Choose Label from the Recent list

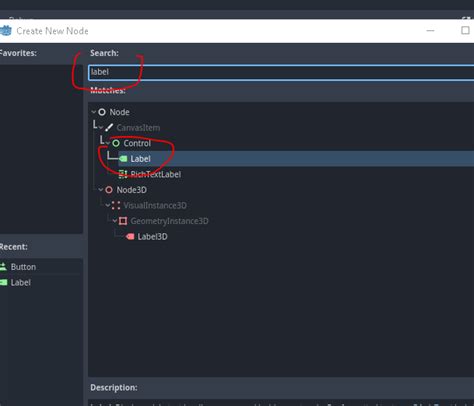(x=21, y=283)
